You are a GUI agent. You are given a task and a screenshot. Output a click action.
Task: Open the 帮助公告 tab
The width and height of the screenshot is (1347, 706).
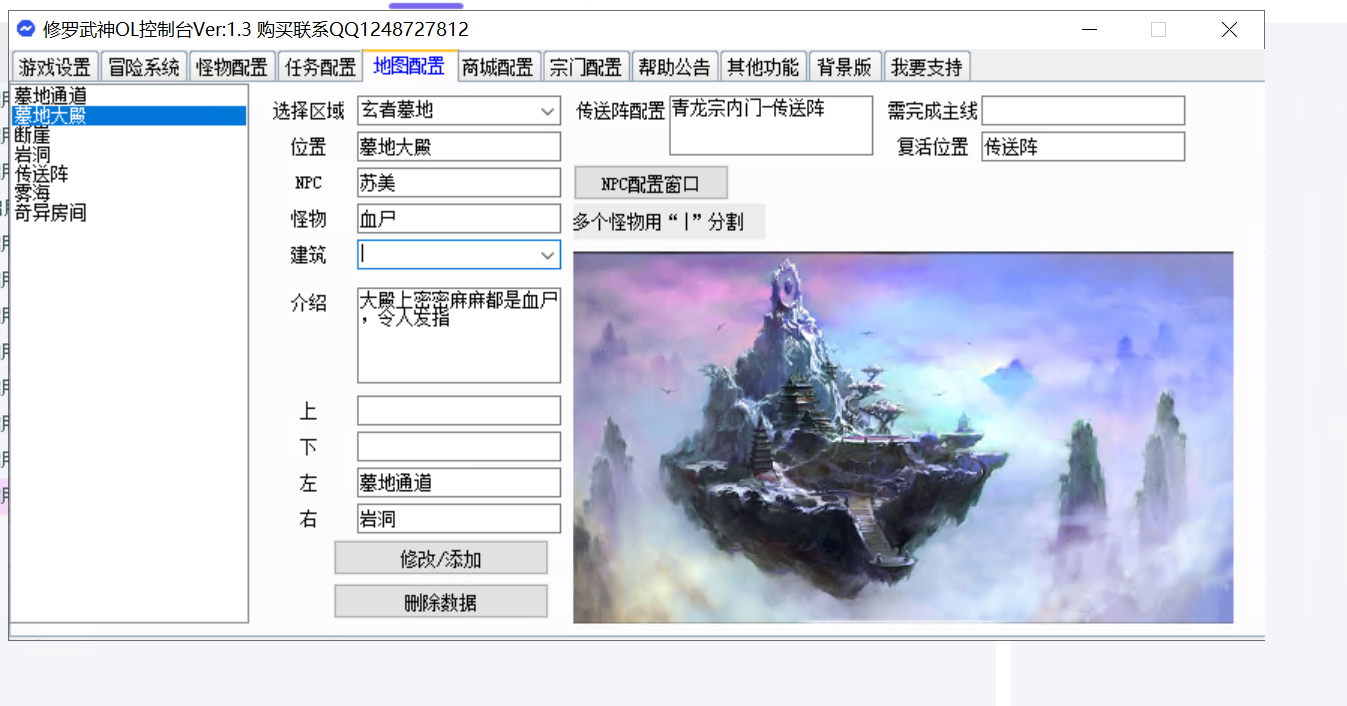point(673,68)
